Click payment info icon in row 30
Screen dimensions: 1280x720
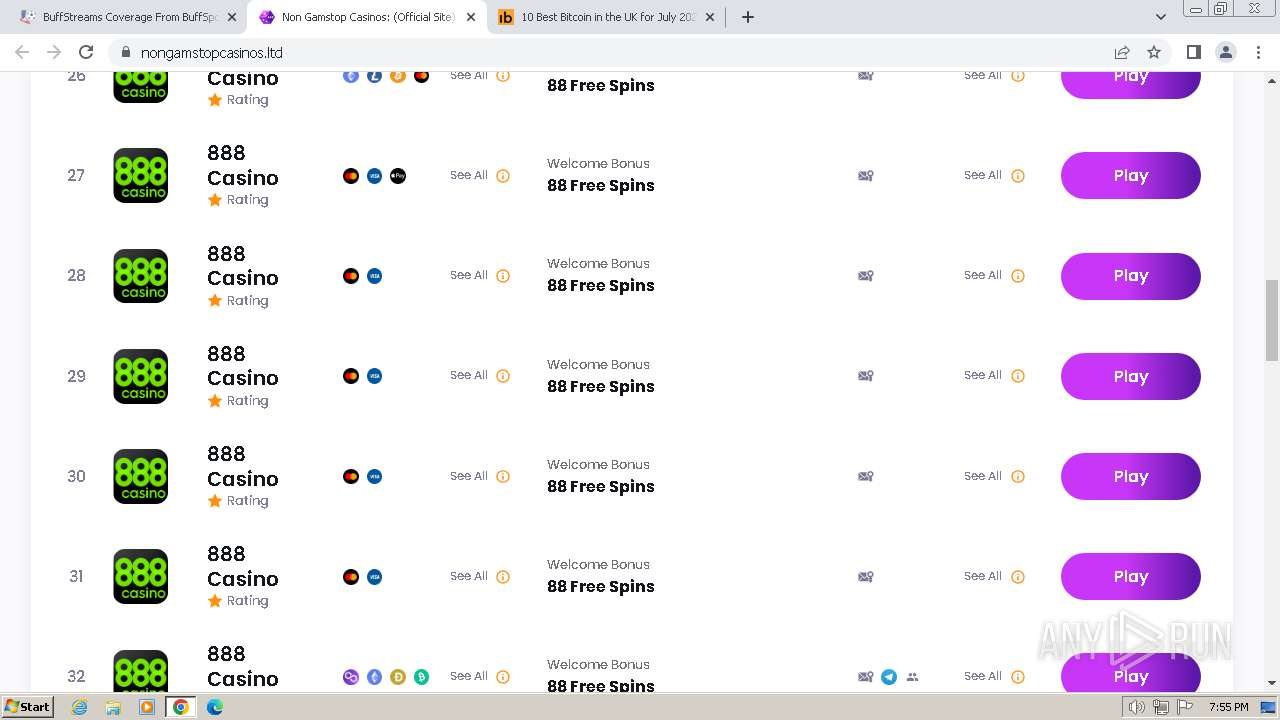pos(503,476)
